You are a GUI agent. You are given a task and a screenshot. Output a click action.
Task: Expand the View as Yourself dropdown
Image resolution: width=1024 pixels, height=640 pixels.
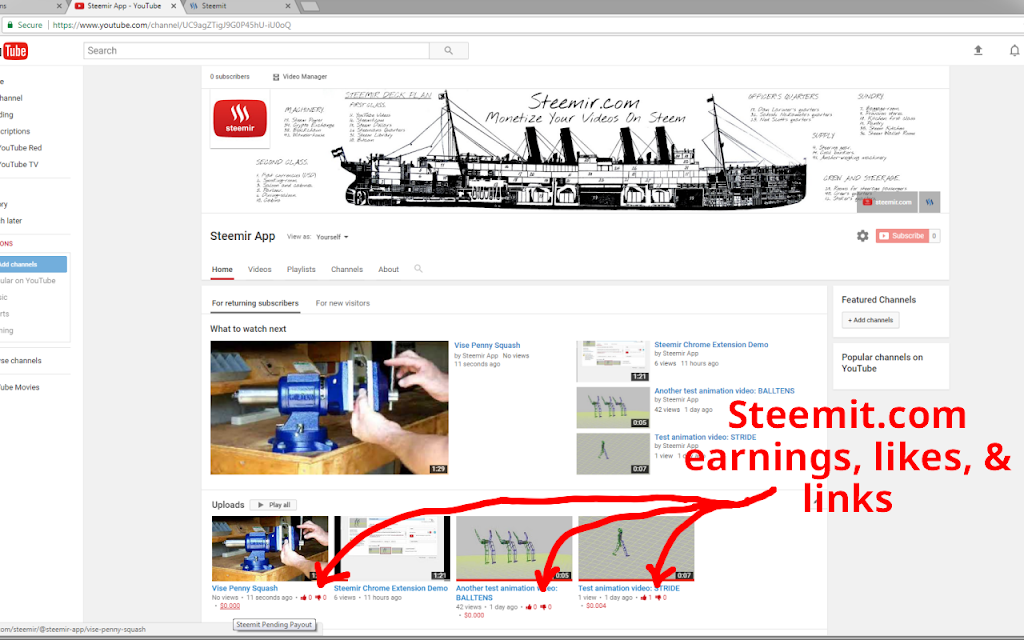click(332, 237)
